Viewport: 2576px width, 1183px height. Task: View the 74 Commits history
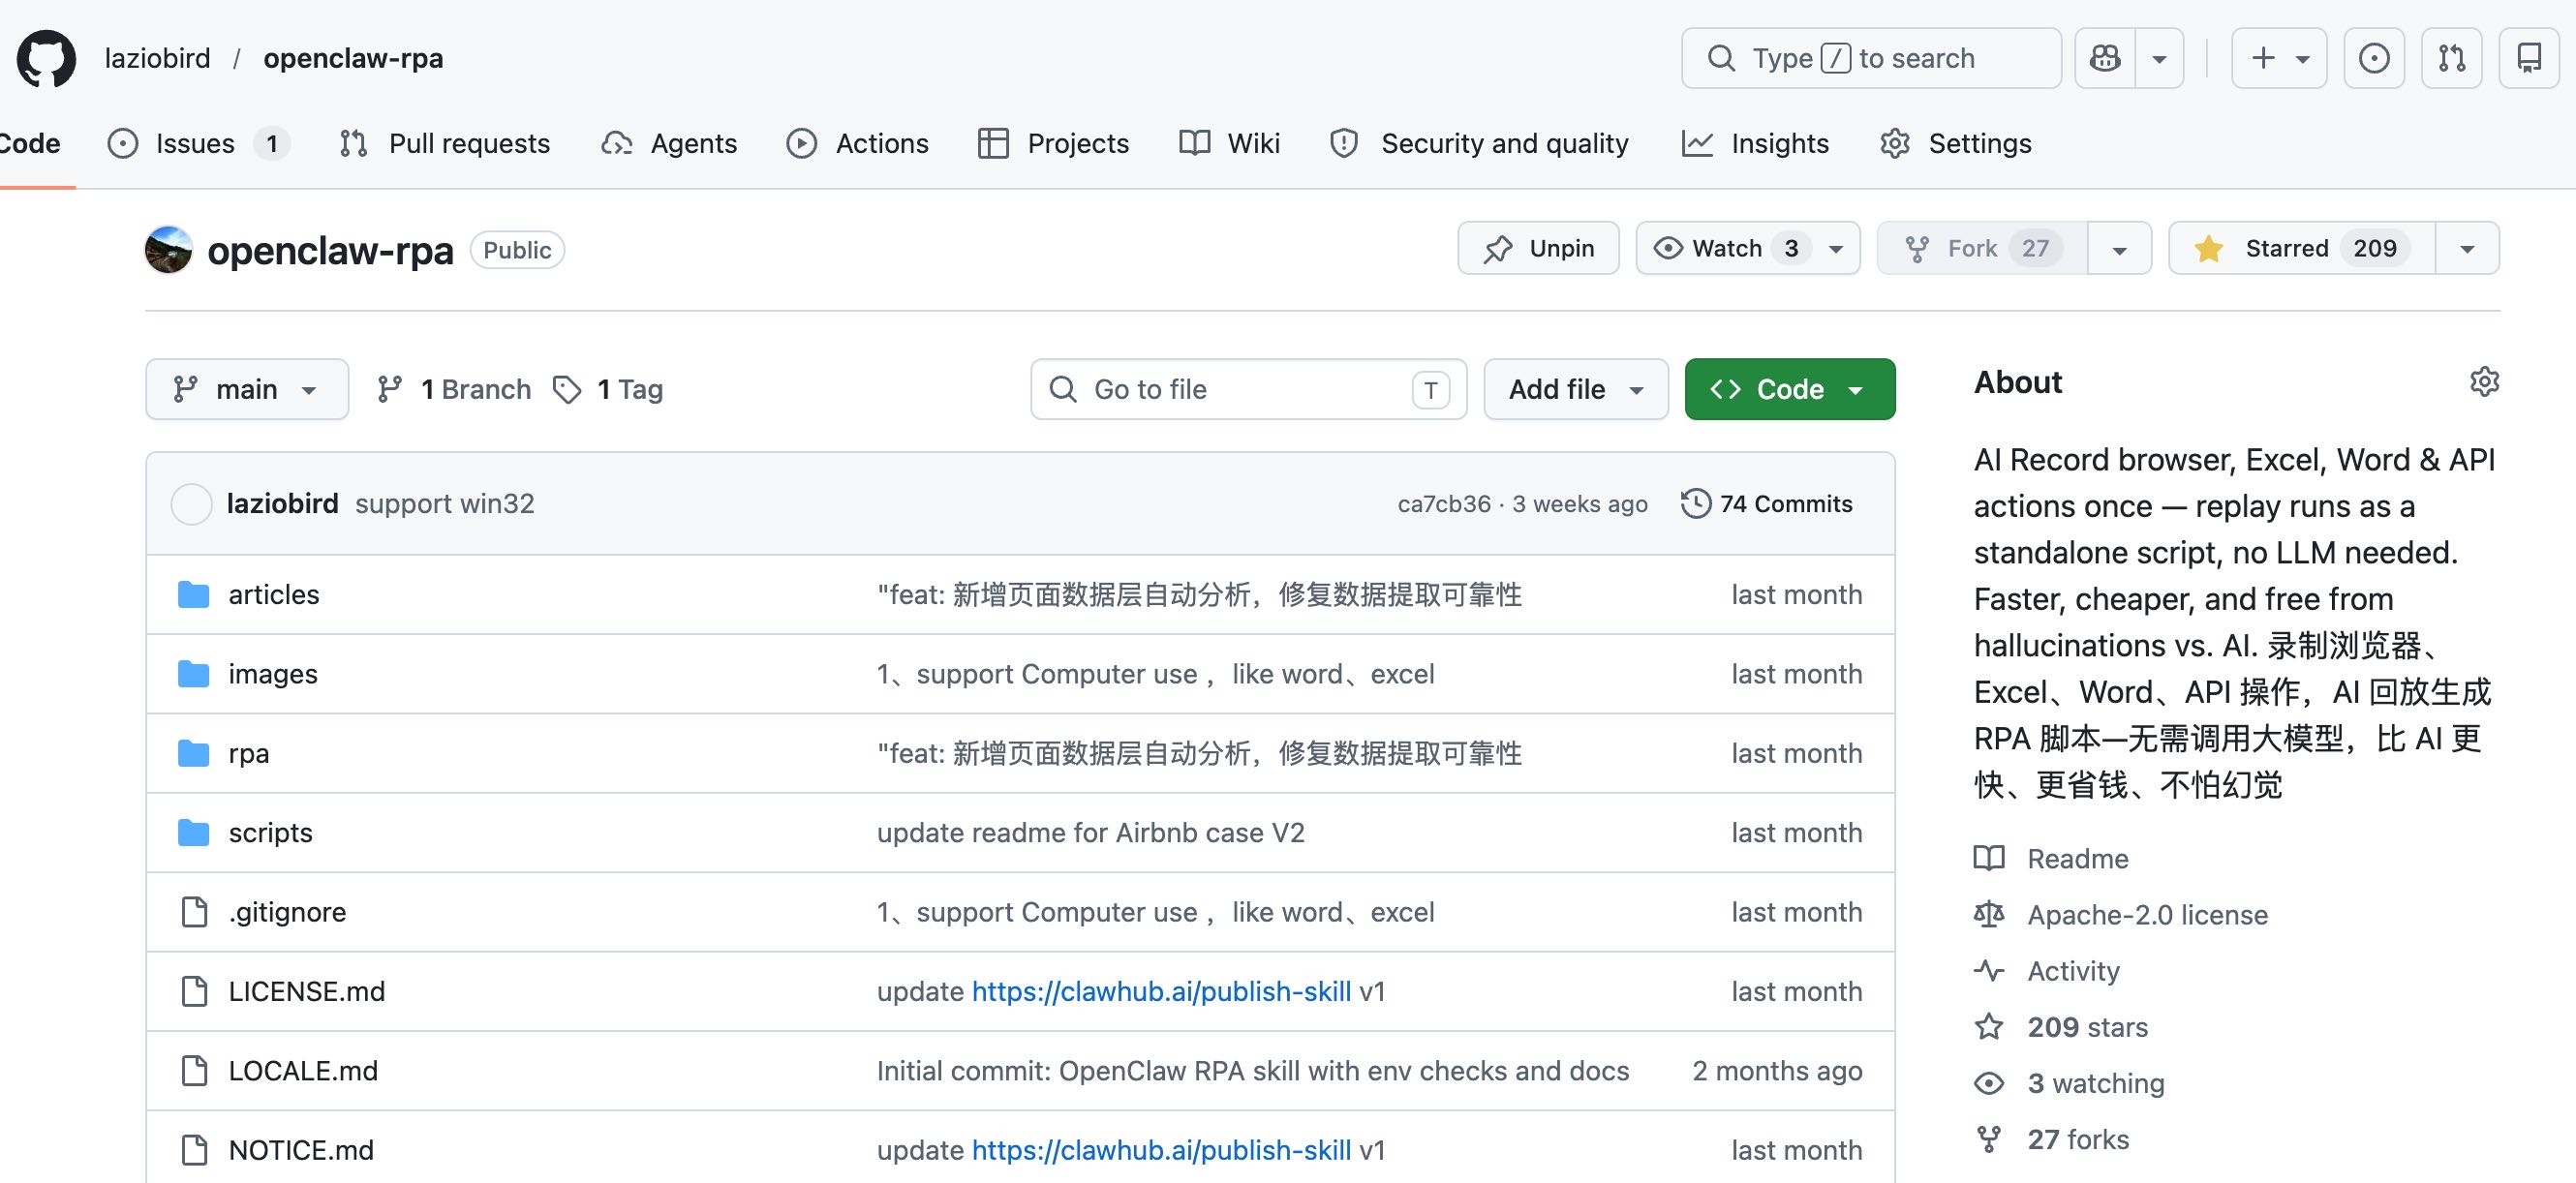pos(1767,504)
